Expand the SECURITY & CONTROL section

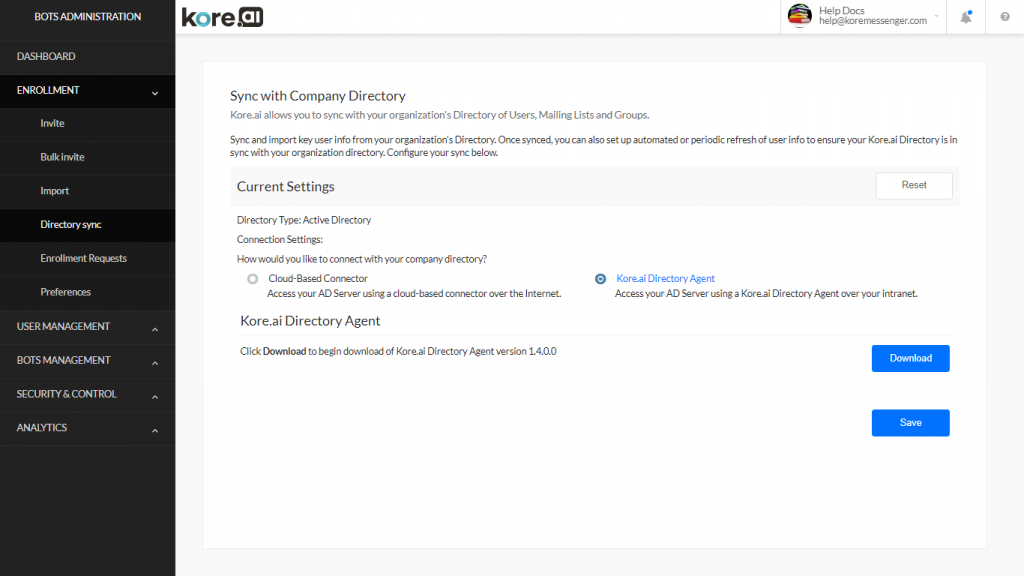(x=88, y=394)
